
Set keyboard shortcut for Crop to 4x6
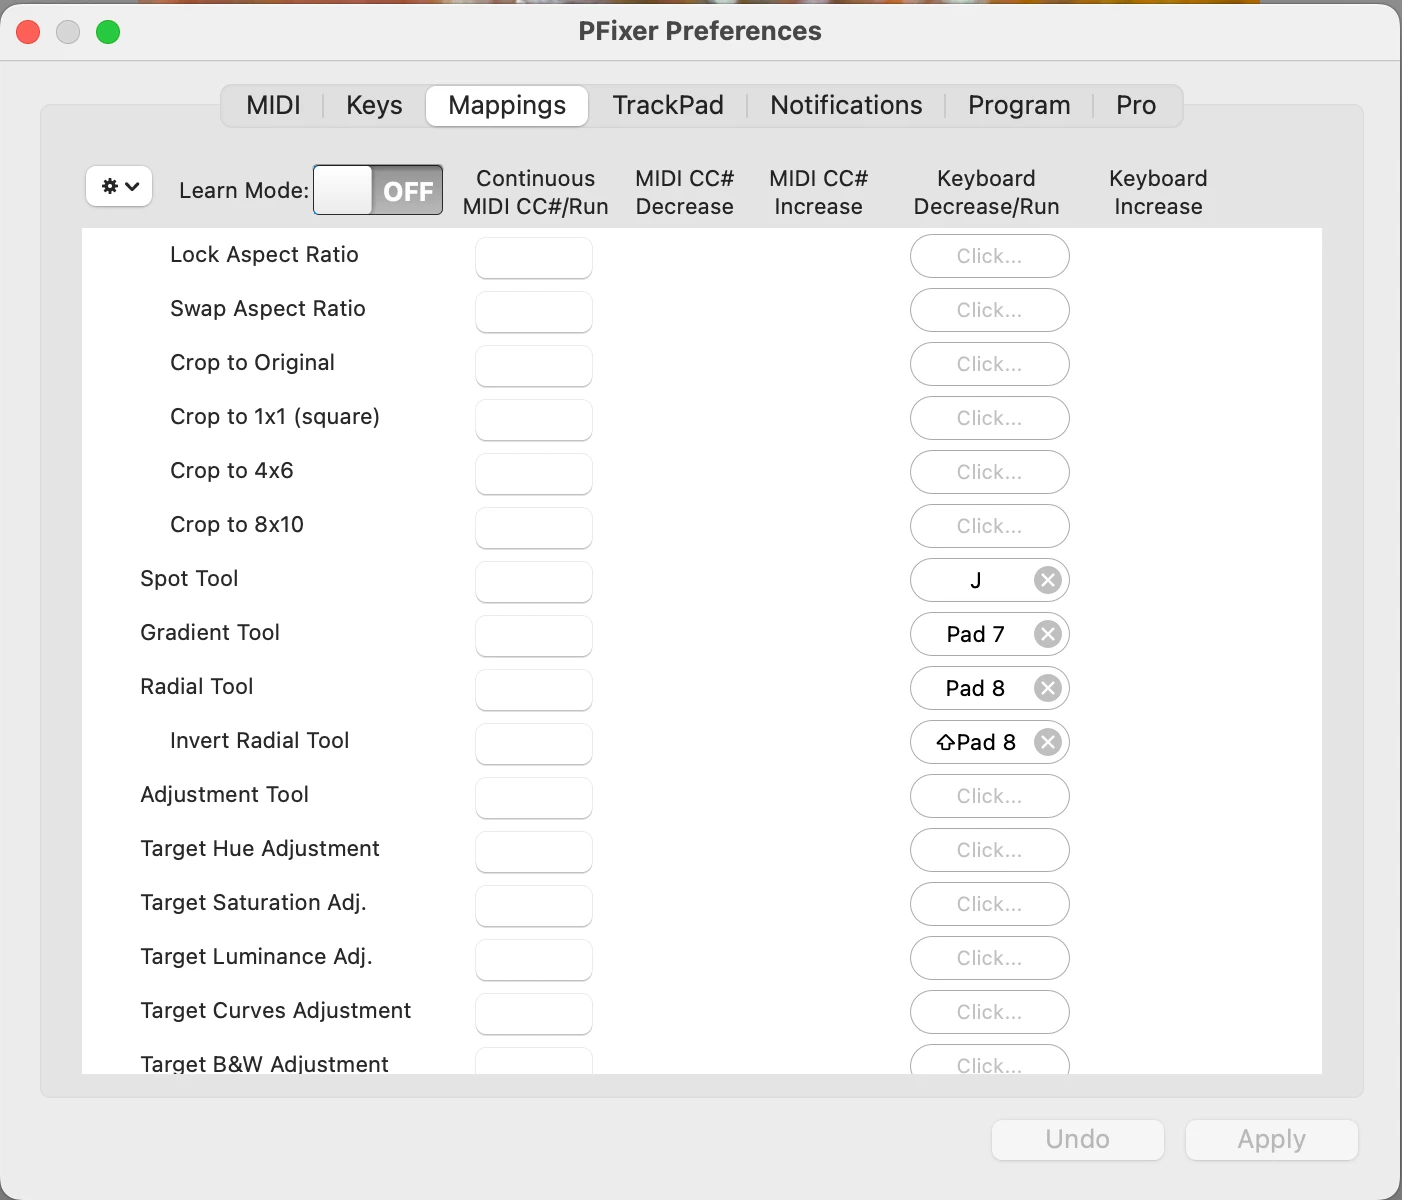coord(990,472)
